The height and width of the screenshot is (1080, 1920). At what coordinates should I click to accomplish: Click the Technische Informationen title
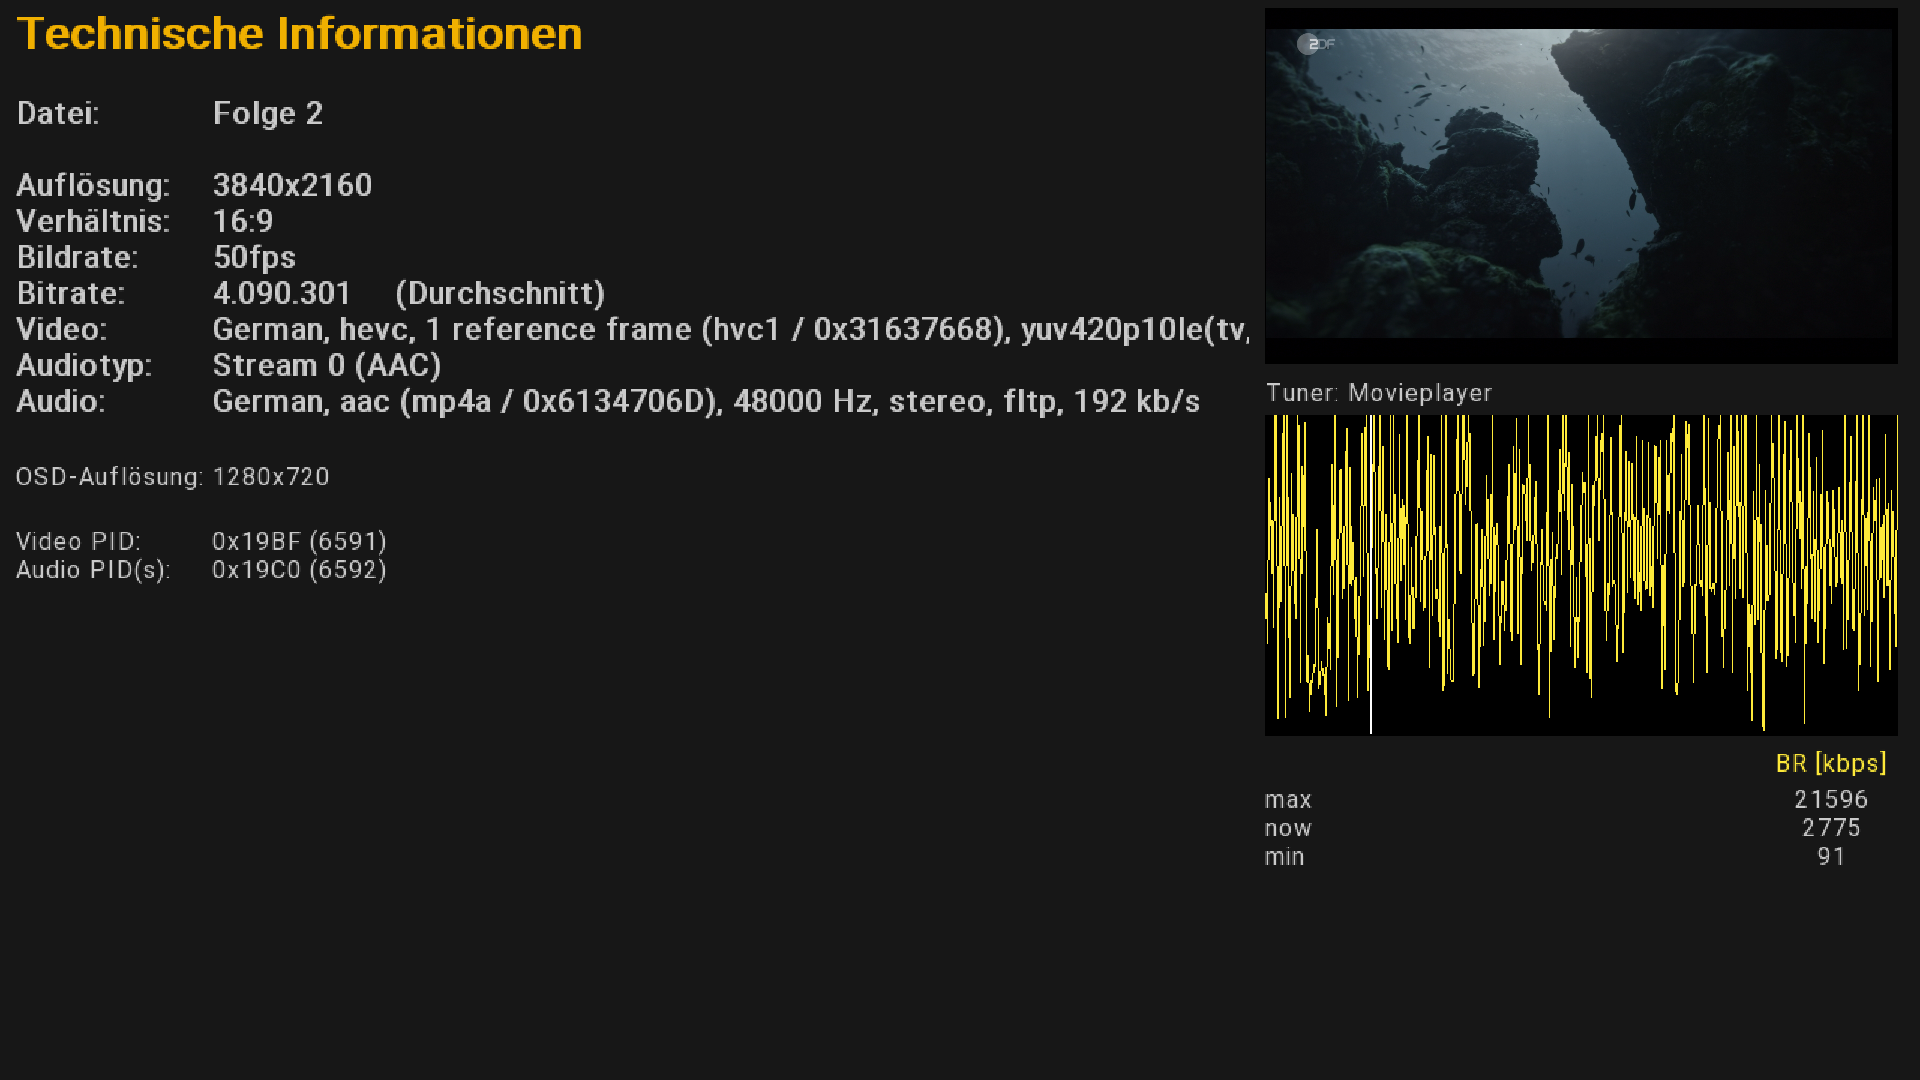pos(299,34)
